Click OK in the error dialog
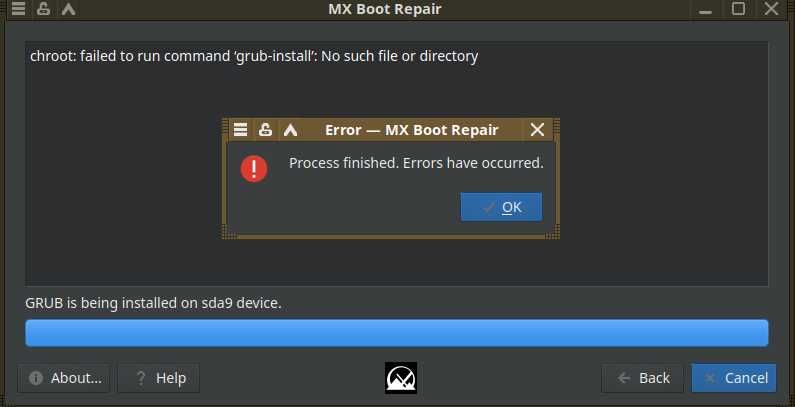 click(x=501, y=207)
